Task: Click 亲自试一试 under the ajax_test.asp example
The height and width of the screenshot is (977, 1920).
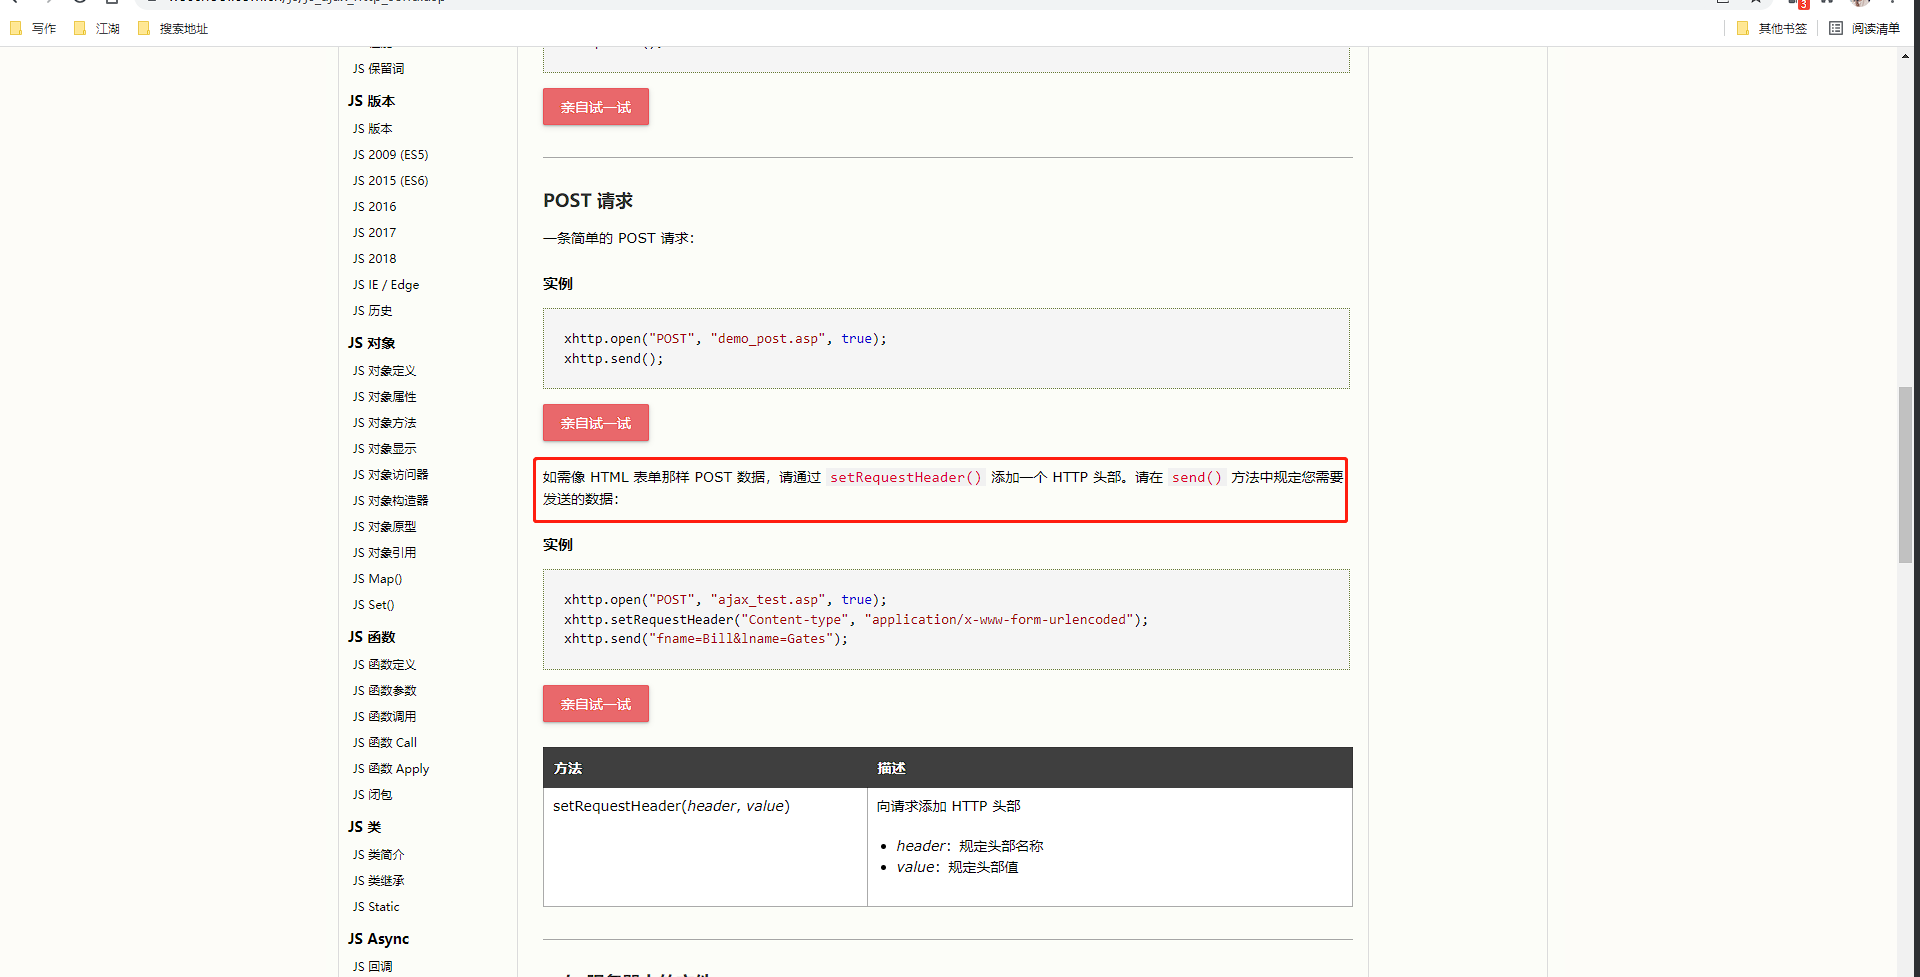Action: (596, 704)
